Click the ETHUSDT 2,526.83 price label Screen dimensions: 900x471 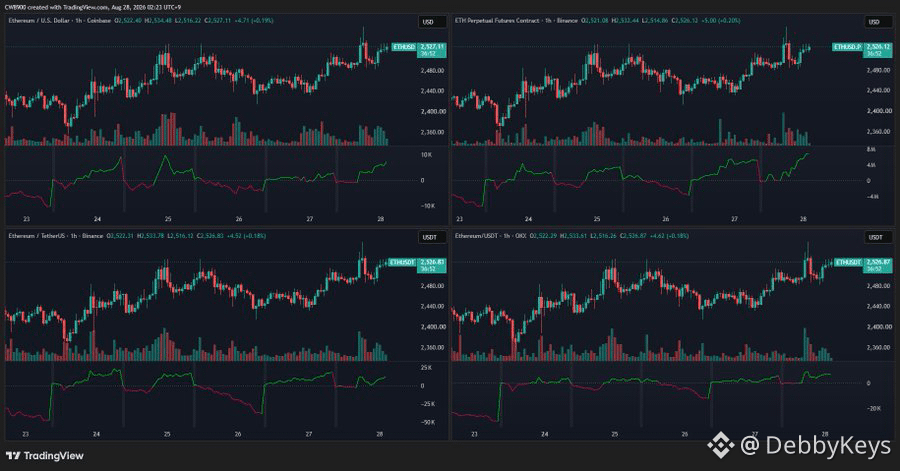[418, 265]
